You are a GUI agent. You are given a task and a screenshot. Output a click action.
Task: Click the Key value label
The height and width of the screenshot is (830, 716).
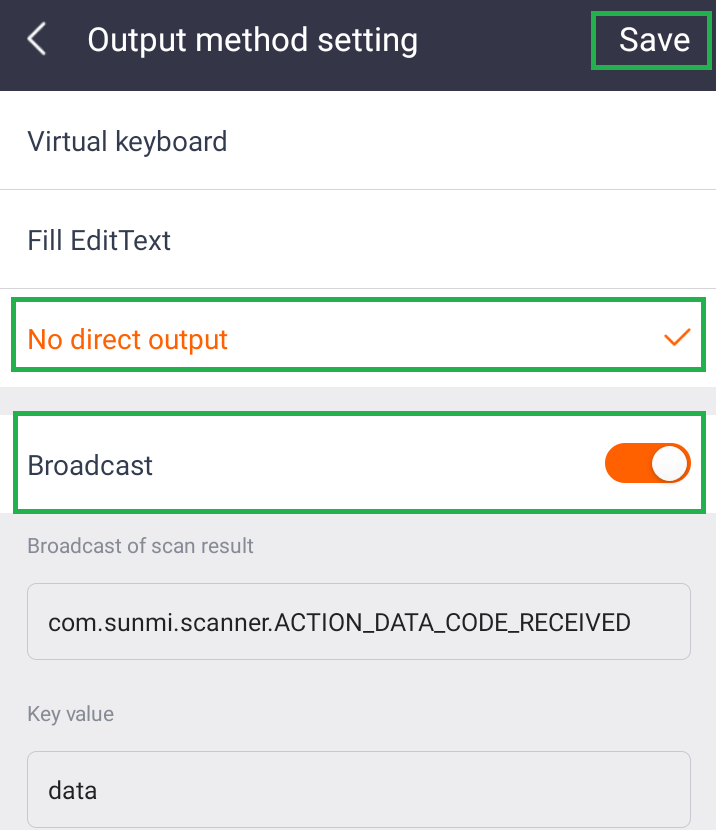71,714
